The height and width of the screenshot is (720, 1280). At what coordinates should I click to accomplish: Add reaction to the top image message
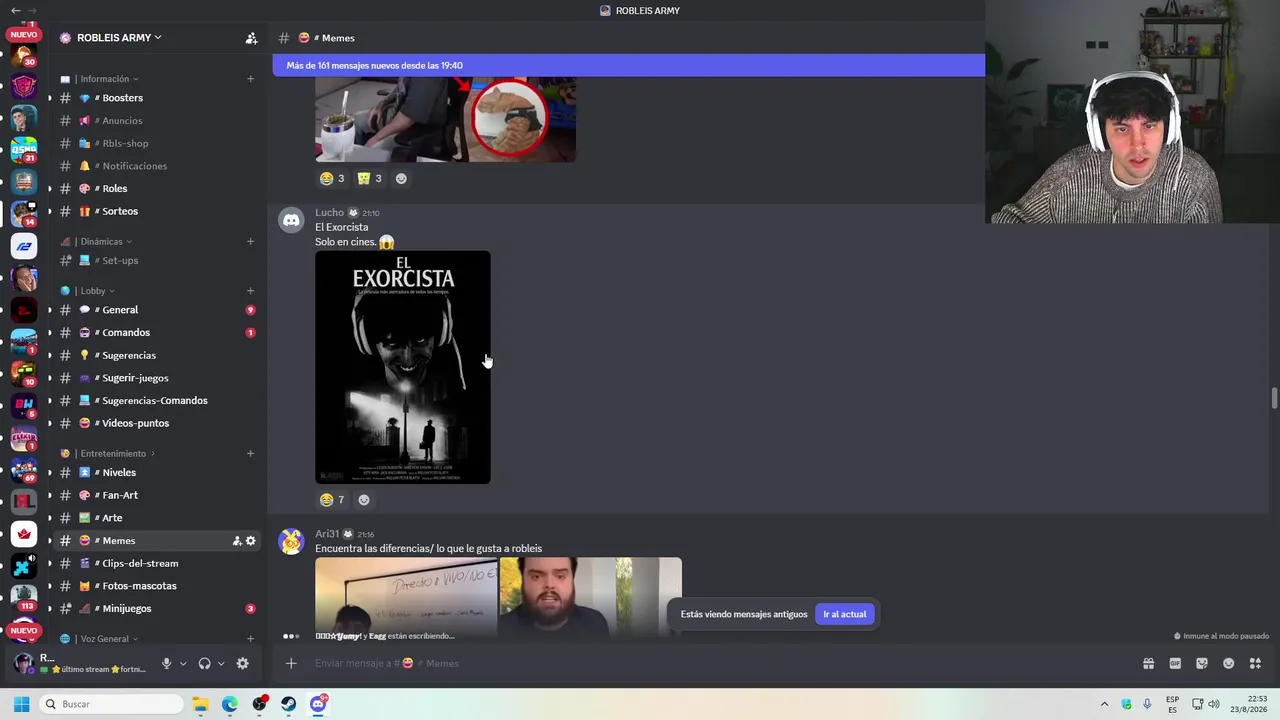click(401, 179)
